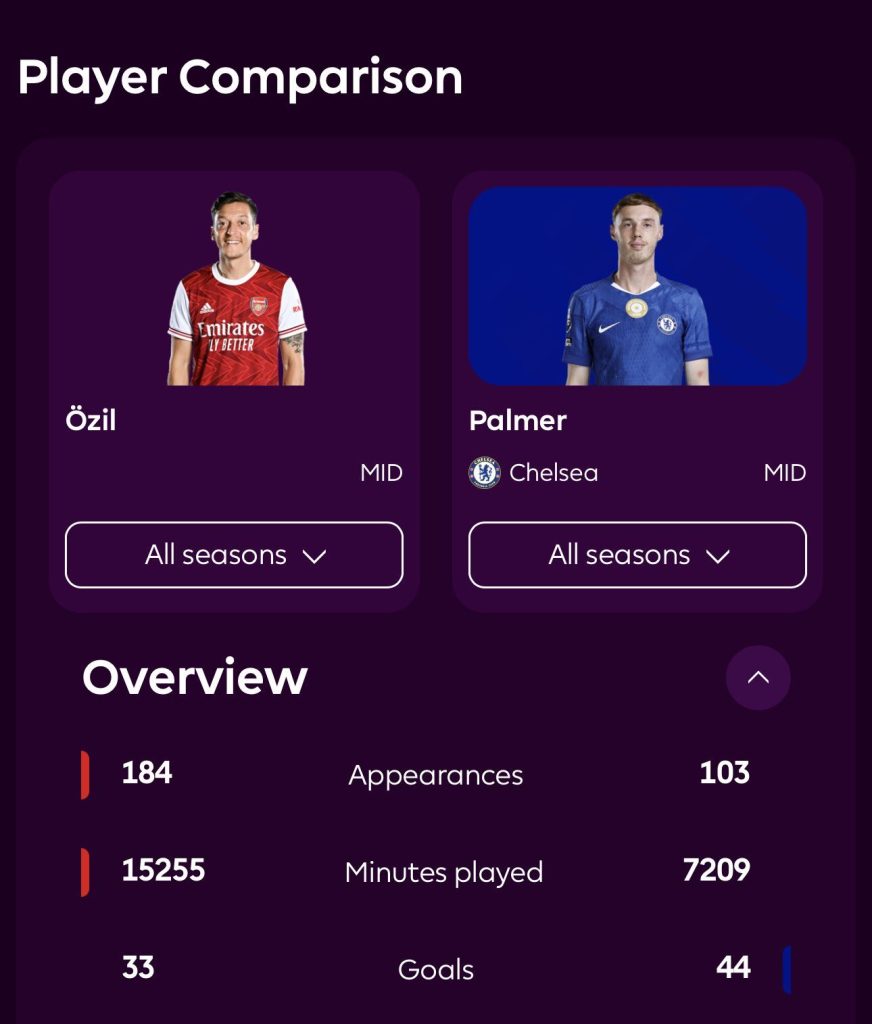The image size is (872, 1024).
Task: Select the Palmer player name
Action: (x=517, y=421)
